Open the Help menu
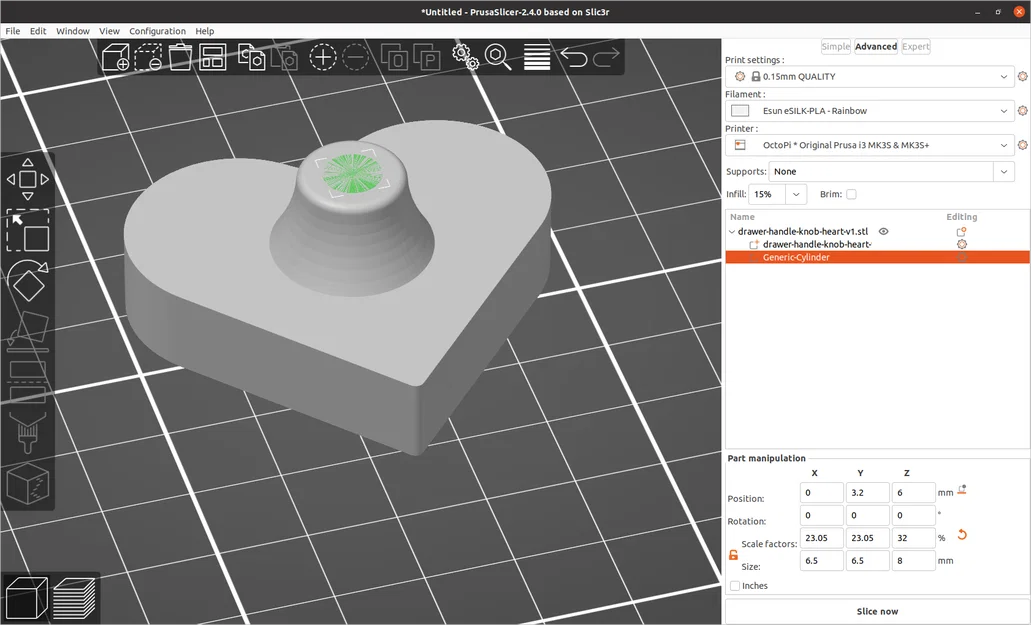1031x625 pixels. click(x=204, y=31)
